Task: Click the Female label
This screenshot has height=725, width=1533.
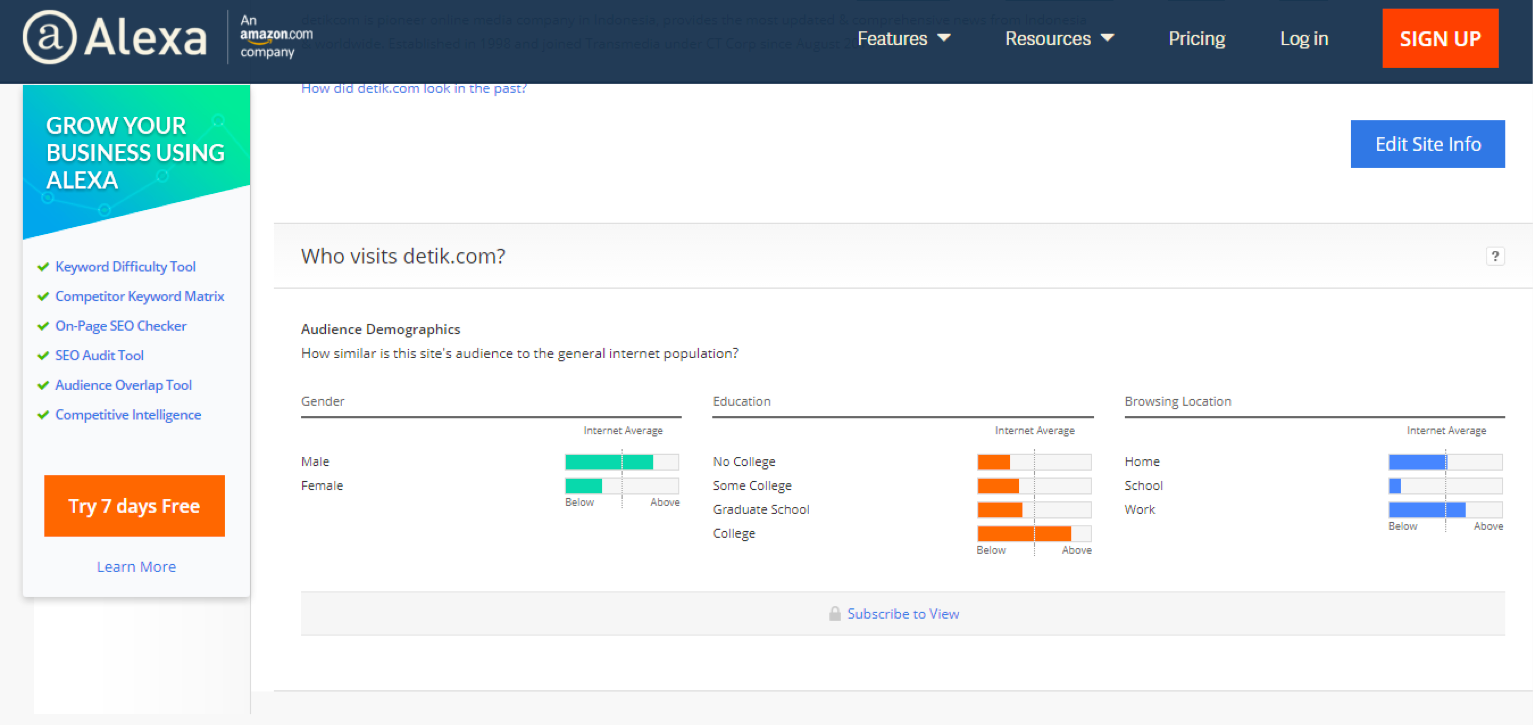Action: coord(322,486)
